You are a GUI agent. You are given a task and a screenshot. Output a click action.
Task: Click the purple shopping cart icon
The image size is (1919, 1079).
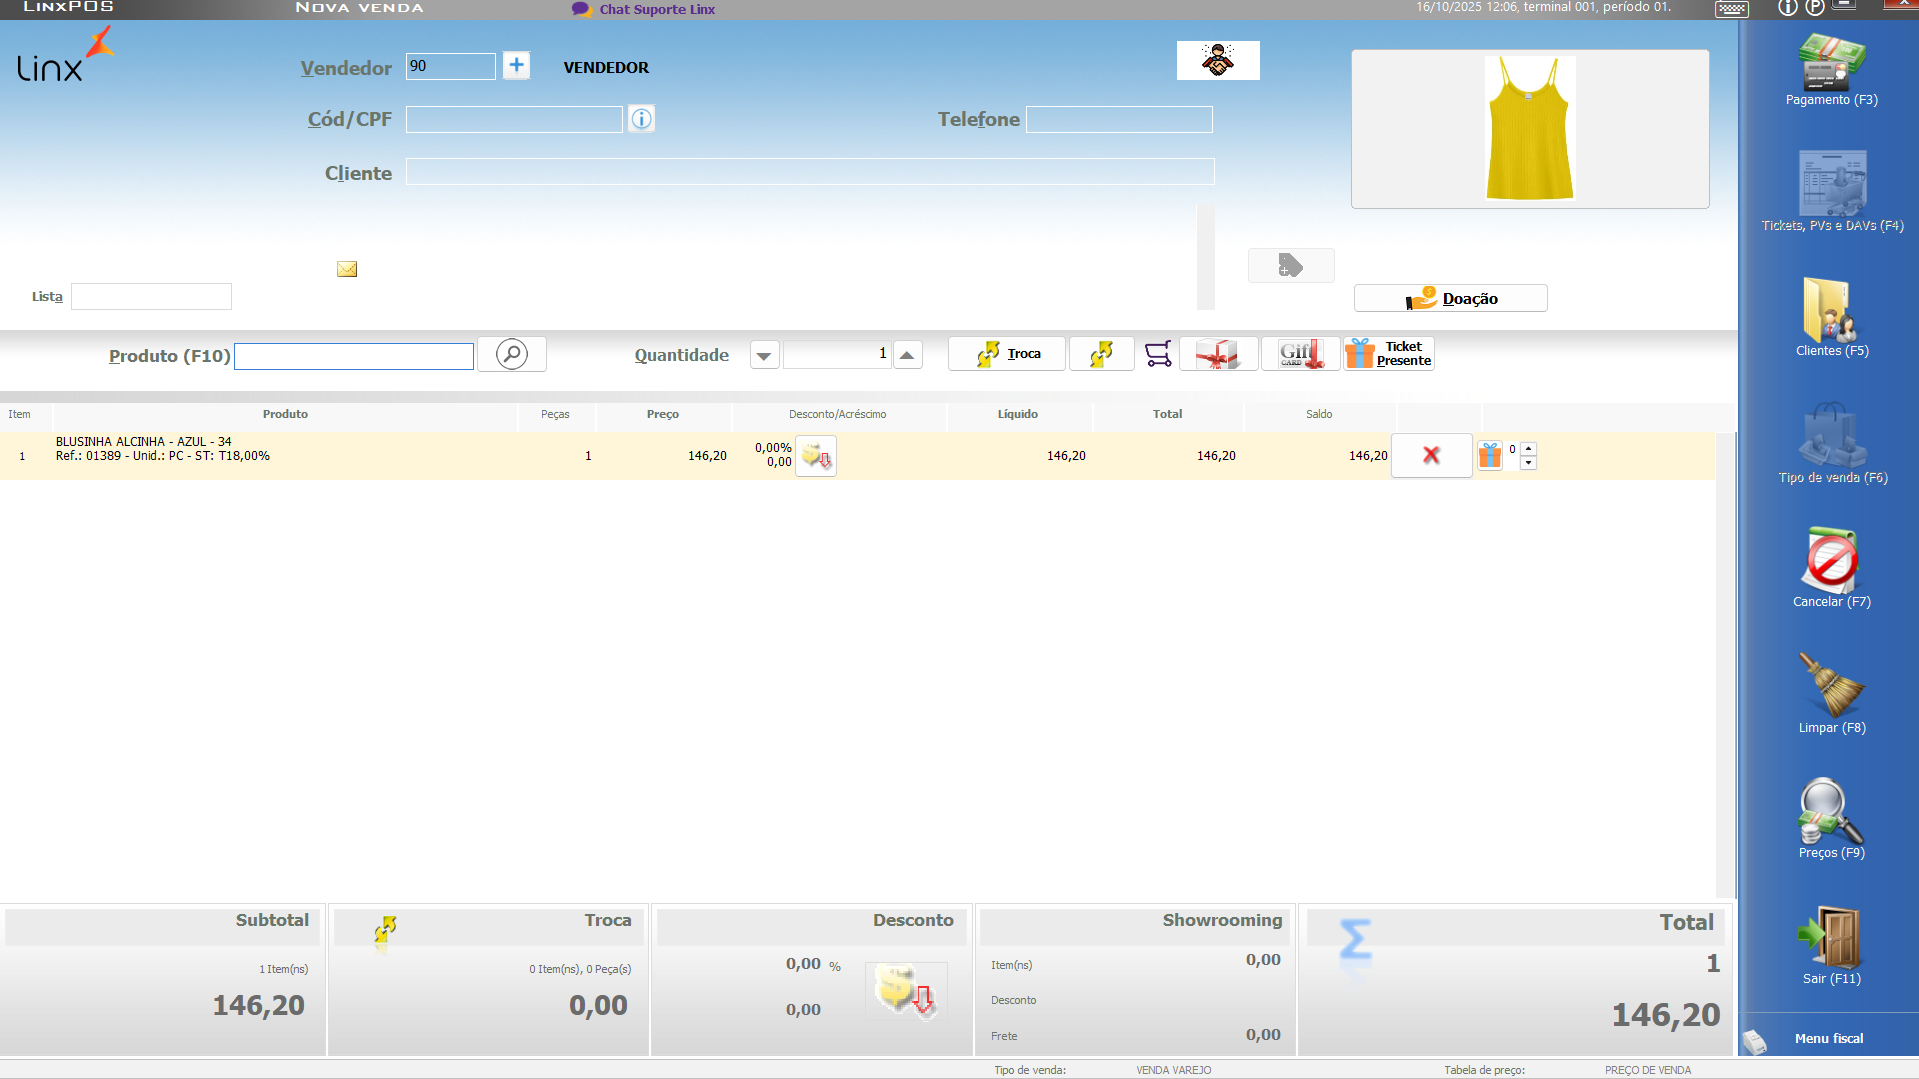click(x=1158, y=354)
